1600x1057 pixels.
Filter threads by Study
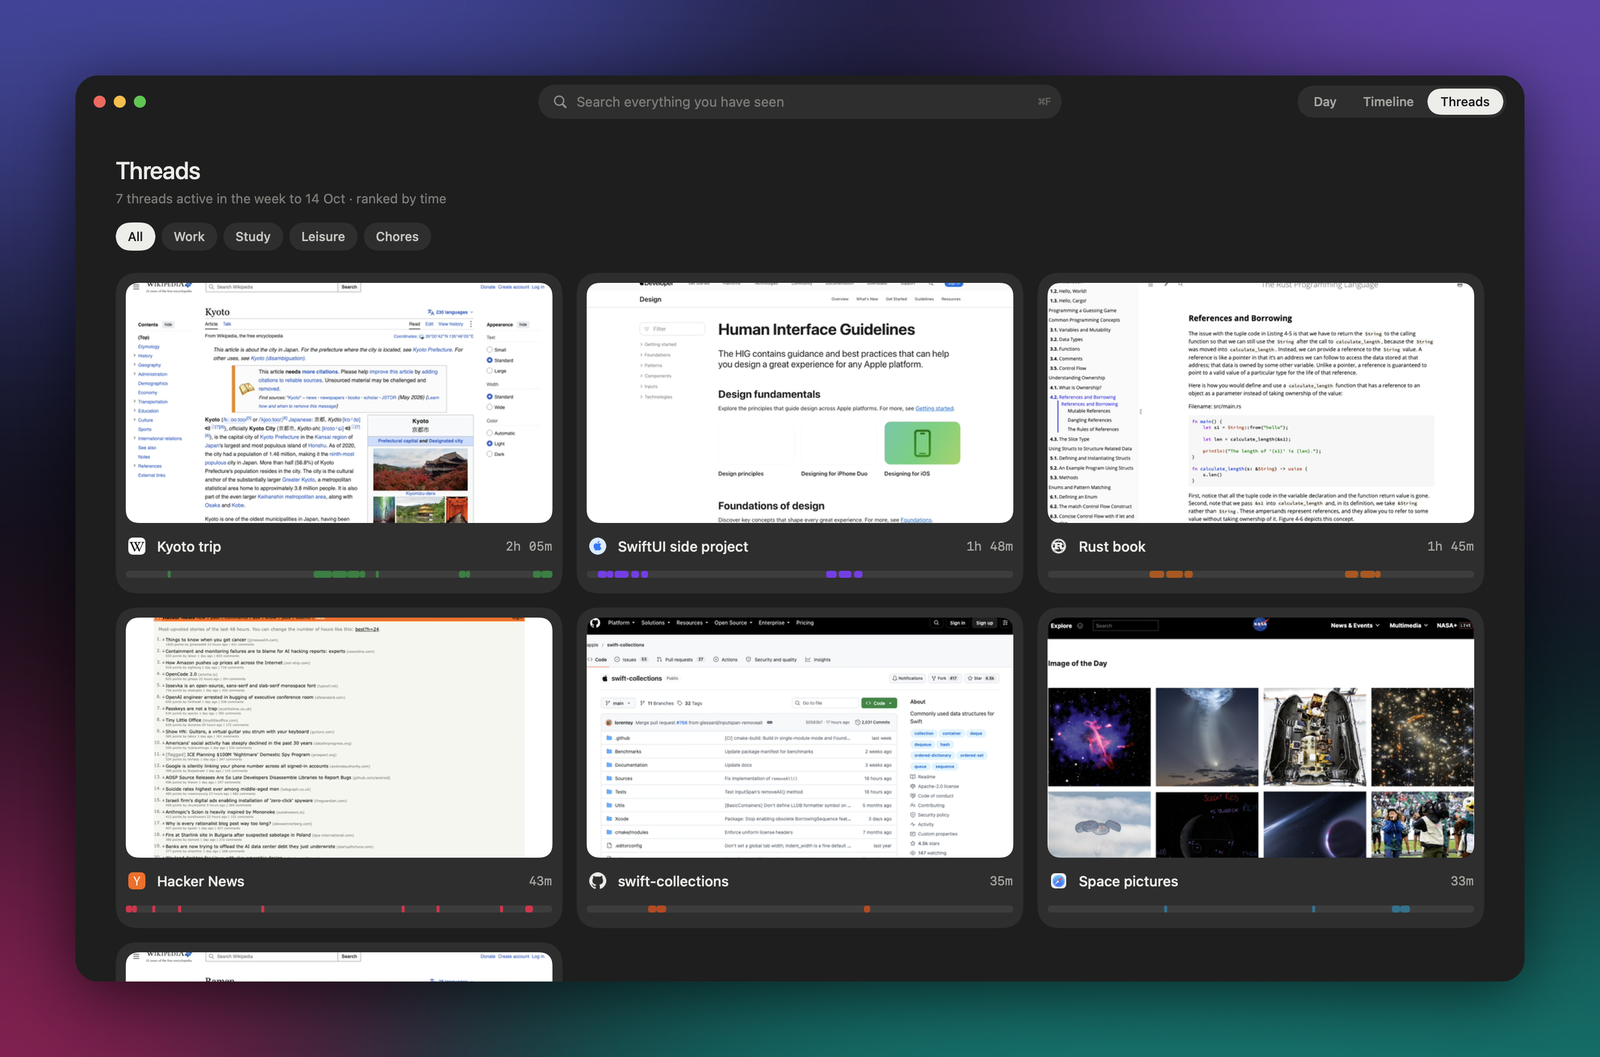(x=253, y=237)
